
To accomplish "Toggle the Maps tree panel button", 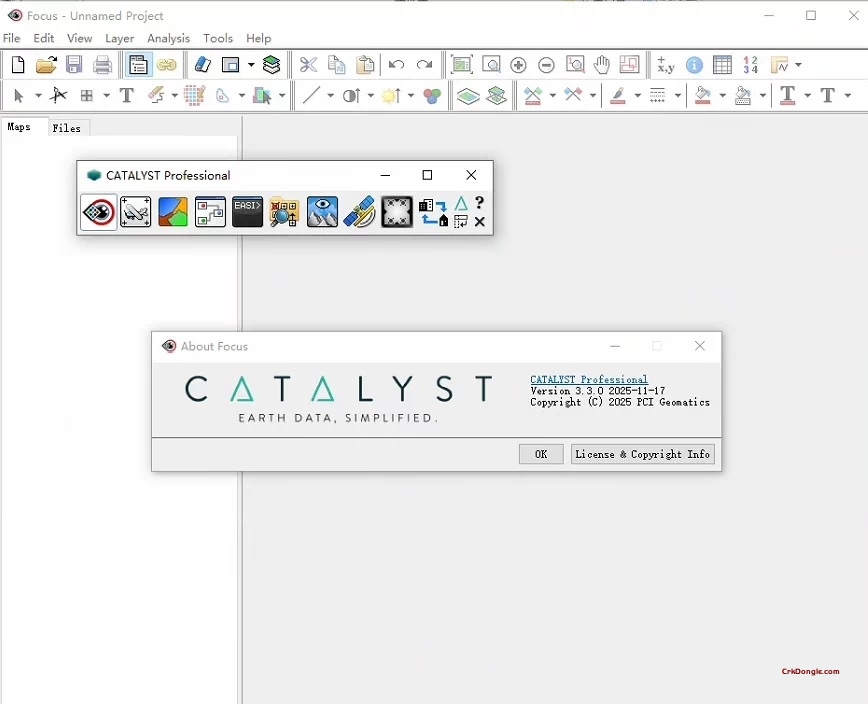I will (x=138, y=65).
